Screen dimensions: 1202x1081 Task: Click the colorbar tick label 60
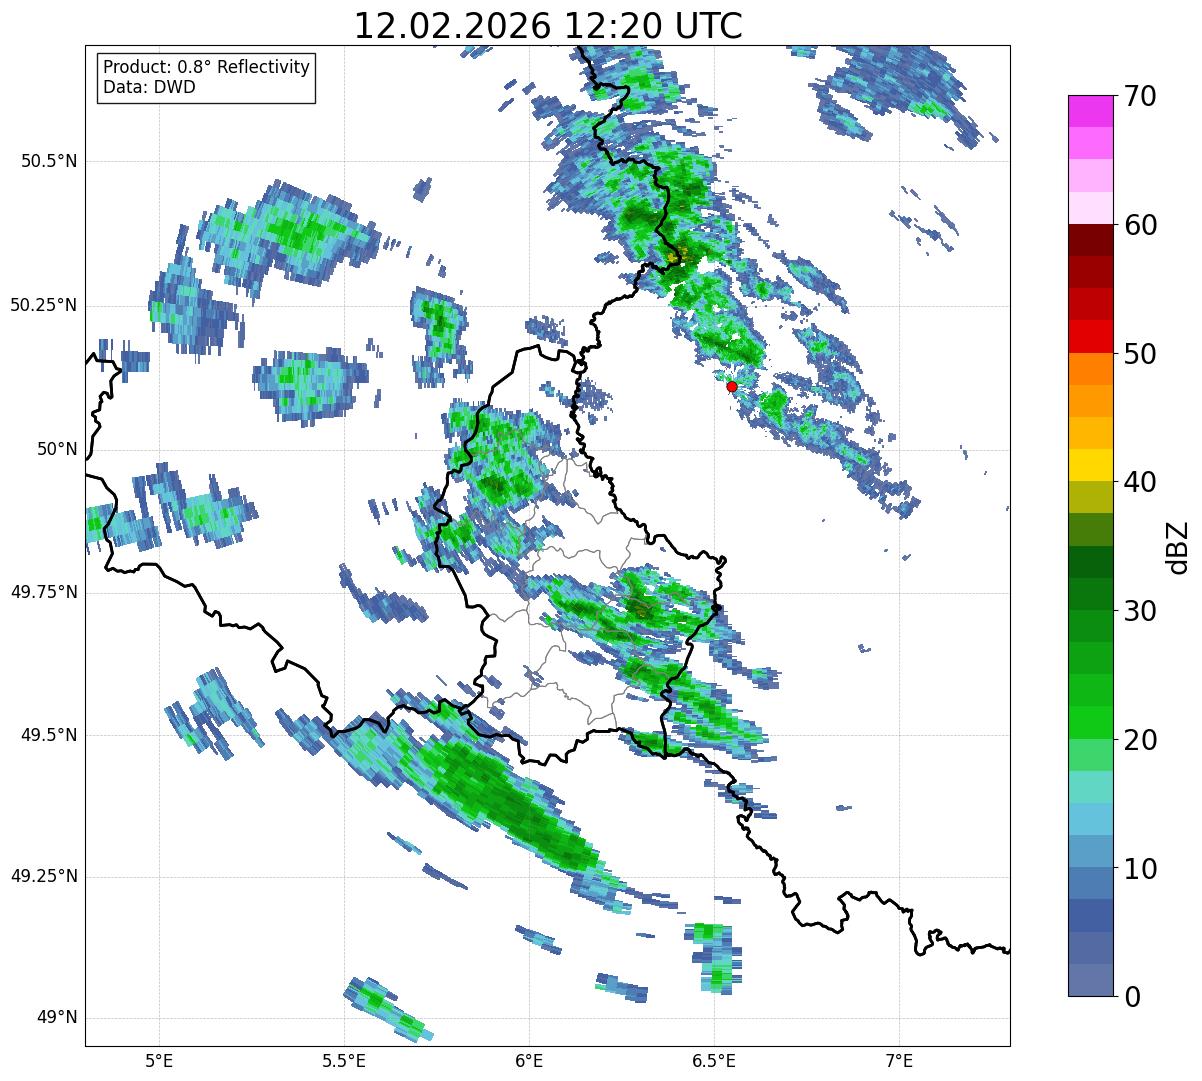pos(1140,225)
